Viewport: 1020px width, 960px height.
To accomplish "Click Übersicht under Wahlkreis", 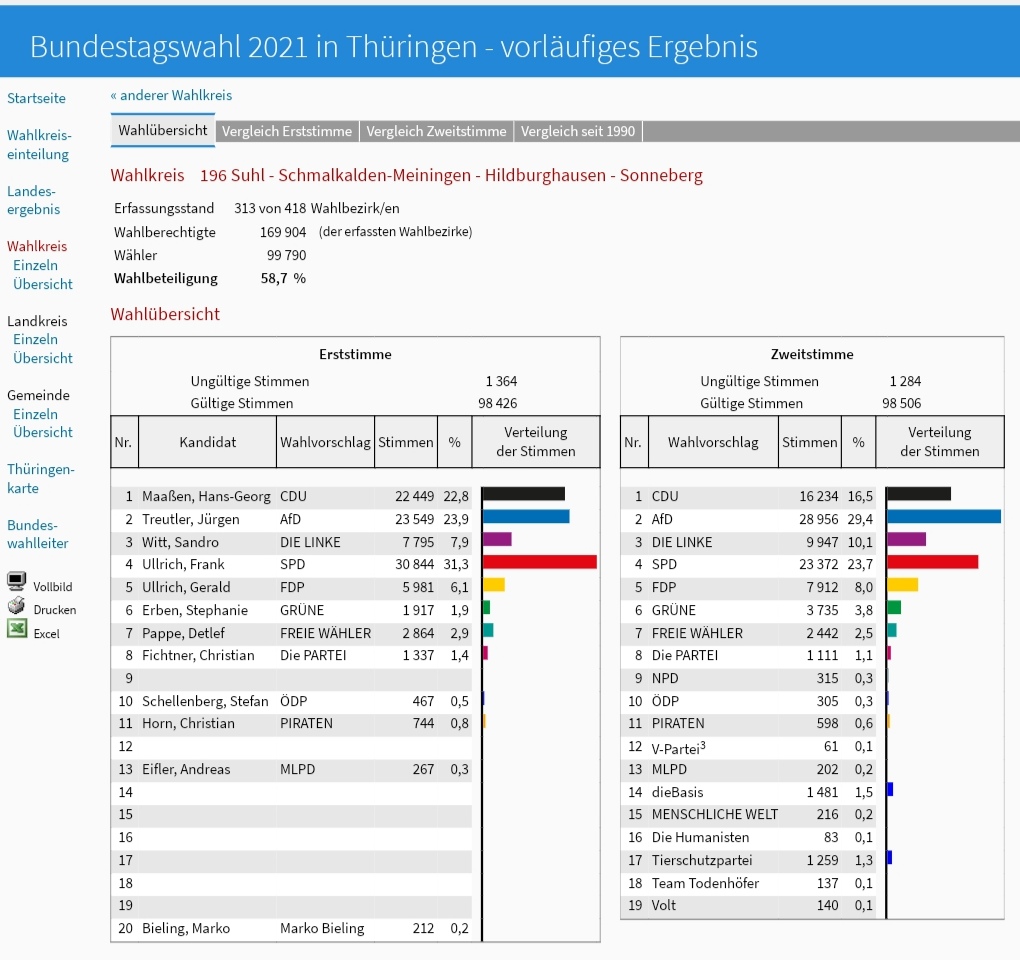I will point(43,284).
